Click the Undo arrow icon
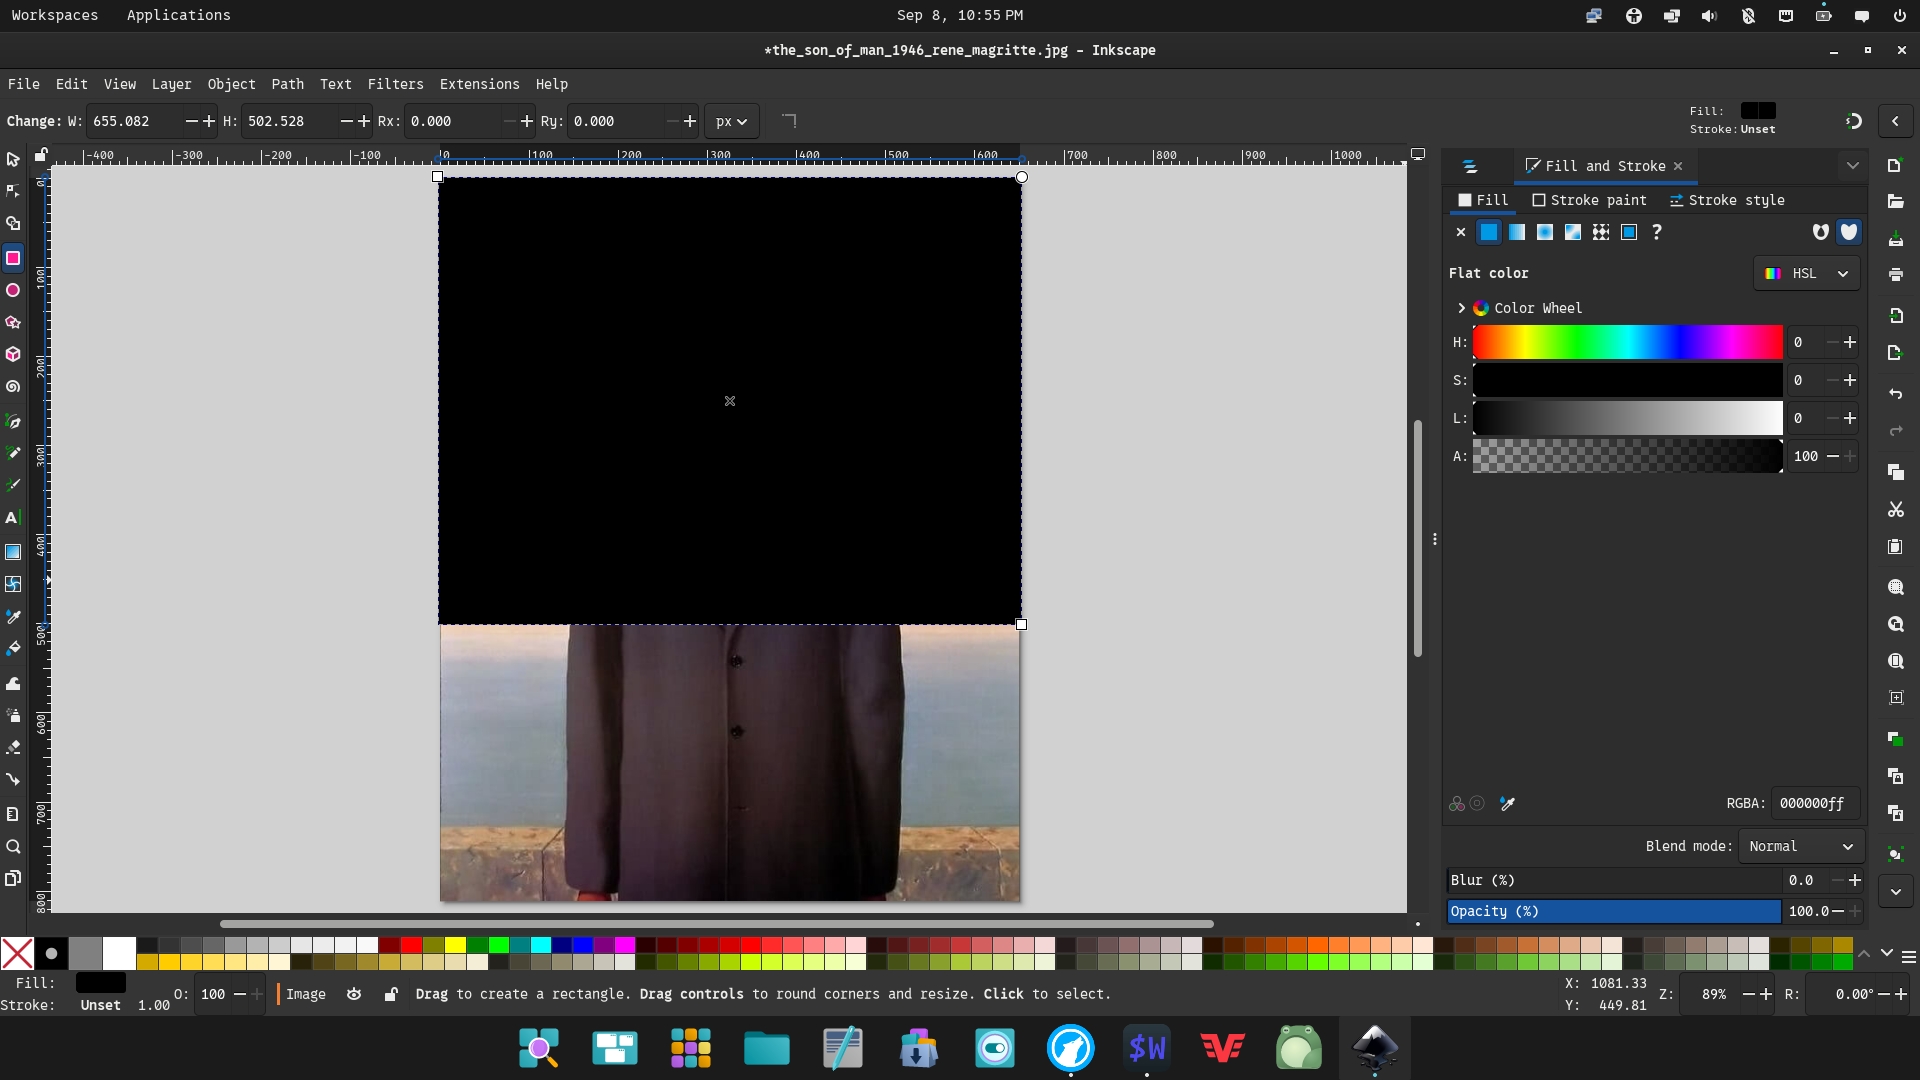Viewport: 1920px width, 1080px height. coord(1895,394)
